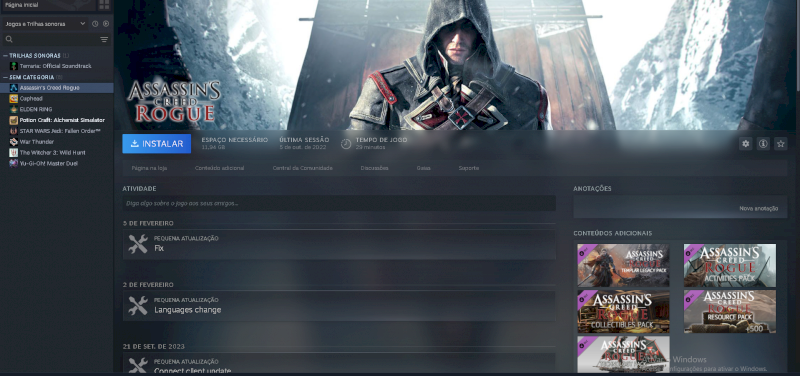
Task: Open Jogos e Trilhas sonoras dropdown
Action: pyautogui.click(x=45, y=24)
